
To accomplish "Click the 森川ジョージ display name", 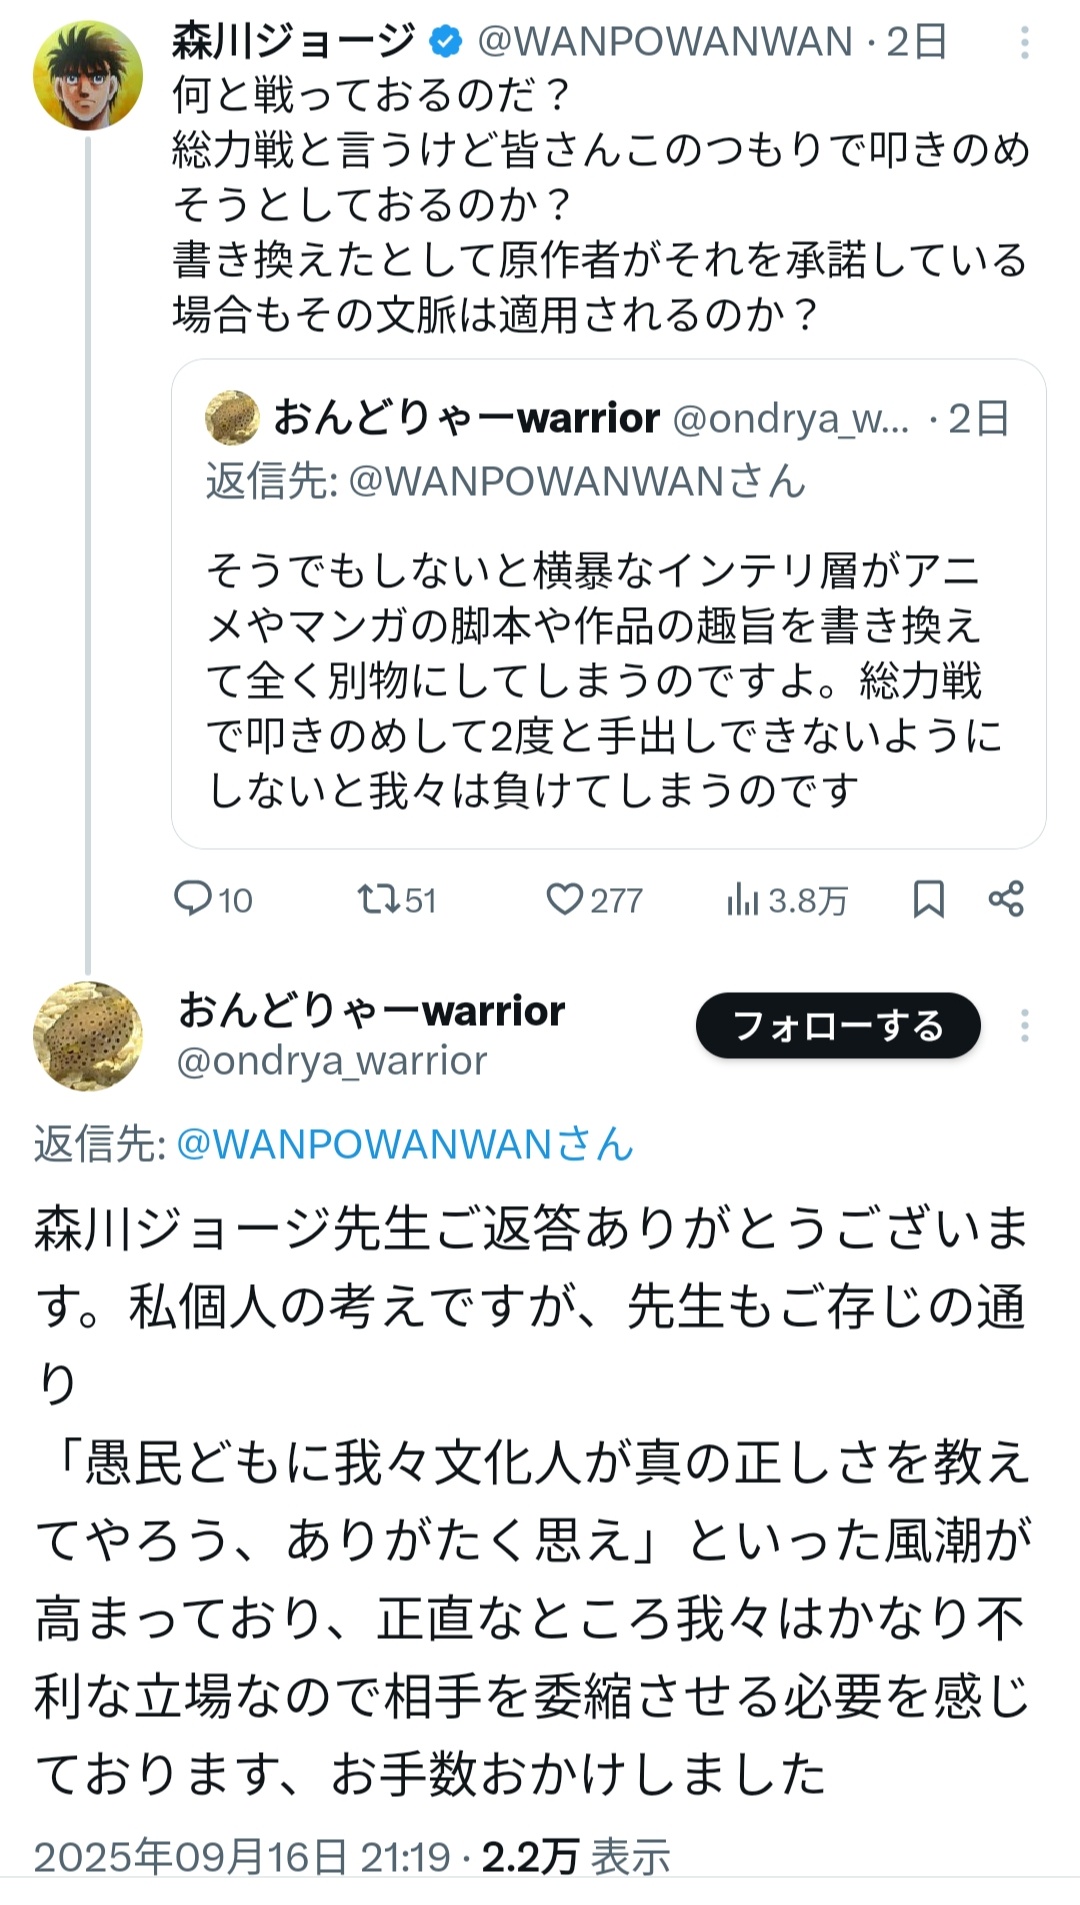I will pyautogui.click(x=294, y=42).
